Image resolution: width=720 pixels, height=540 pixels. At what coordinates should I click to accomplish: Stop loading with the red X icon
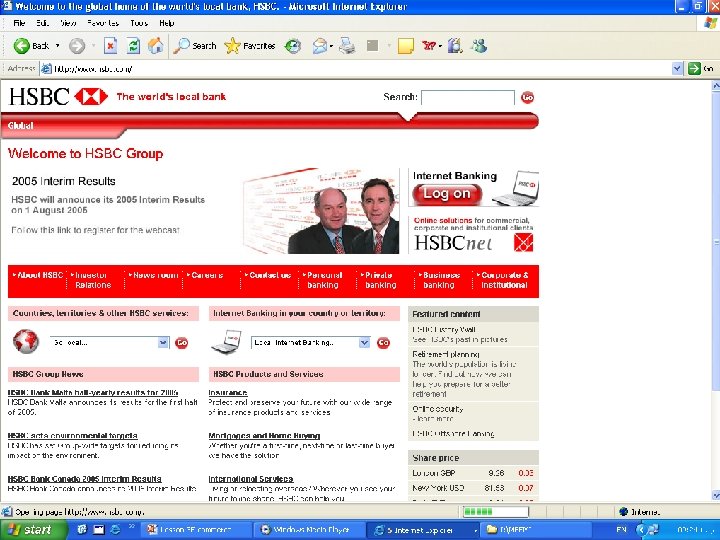111,46
